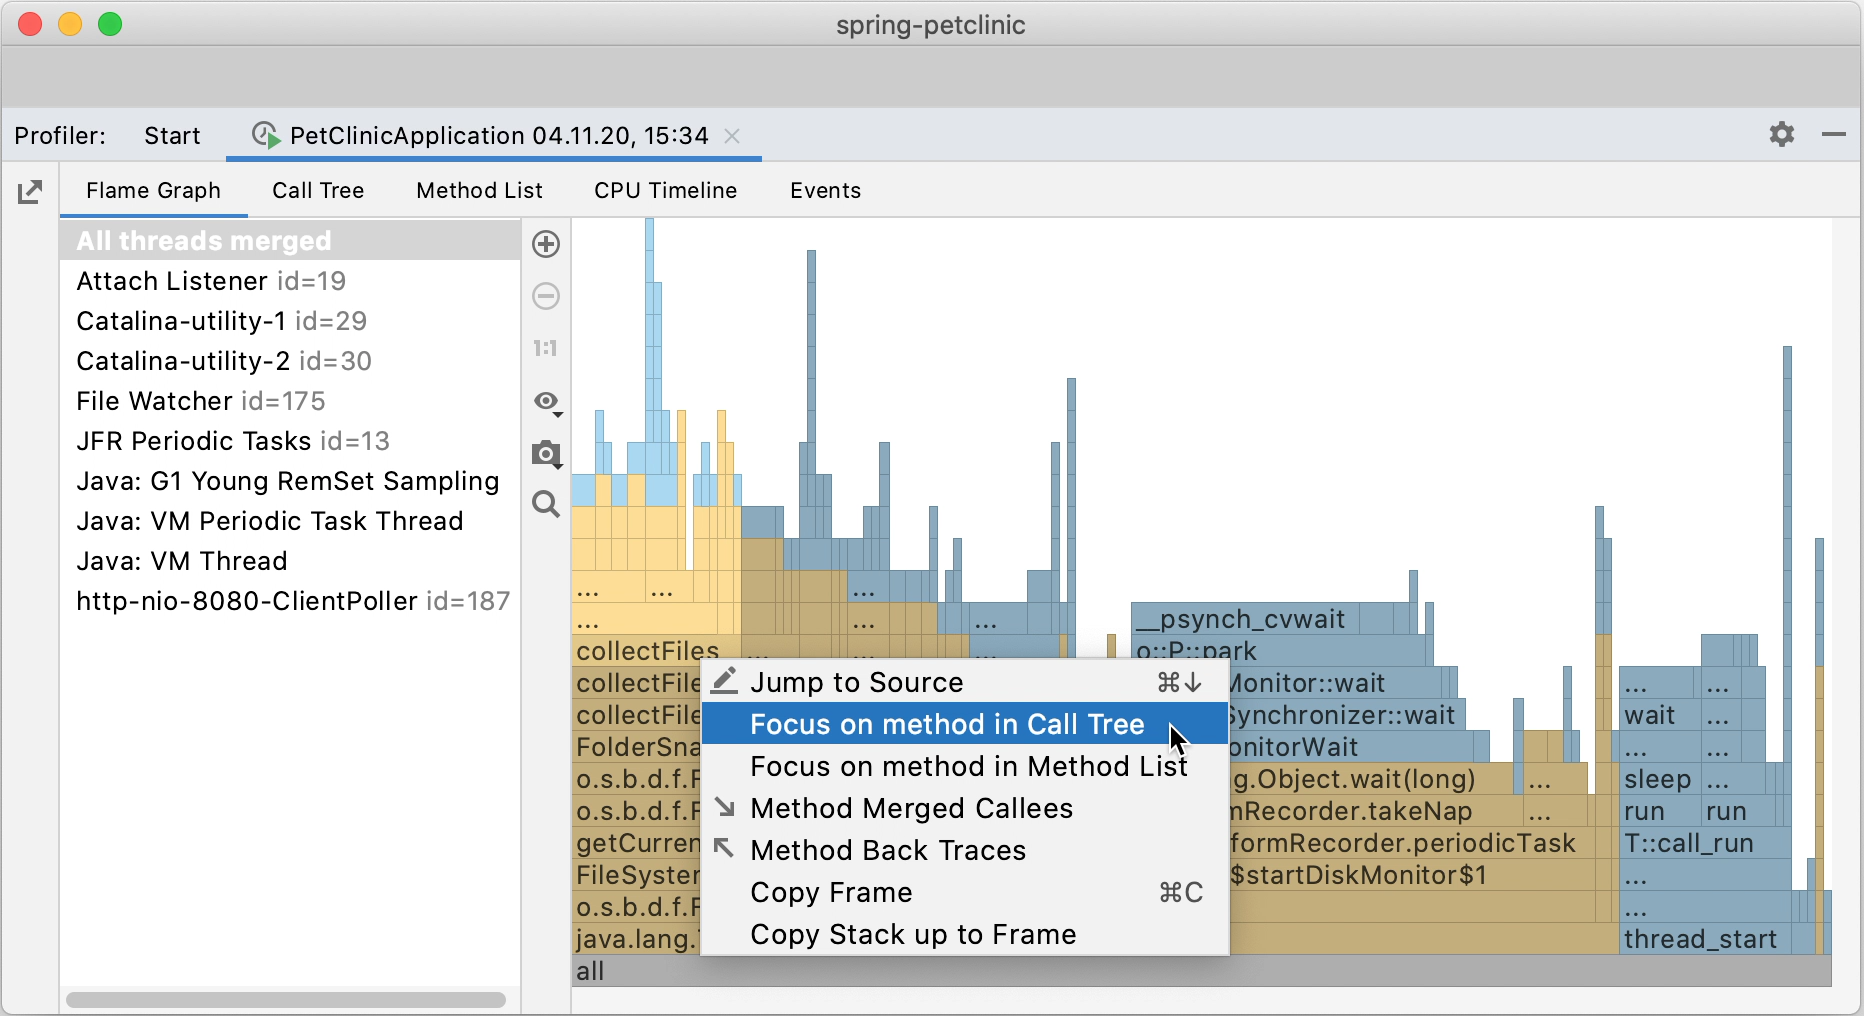Click the horizontal scrollbar under thread list
The width and height of the screenshot is (1864, 1016).
pos(286,1000)
